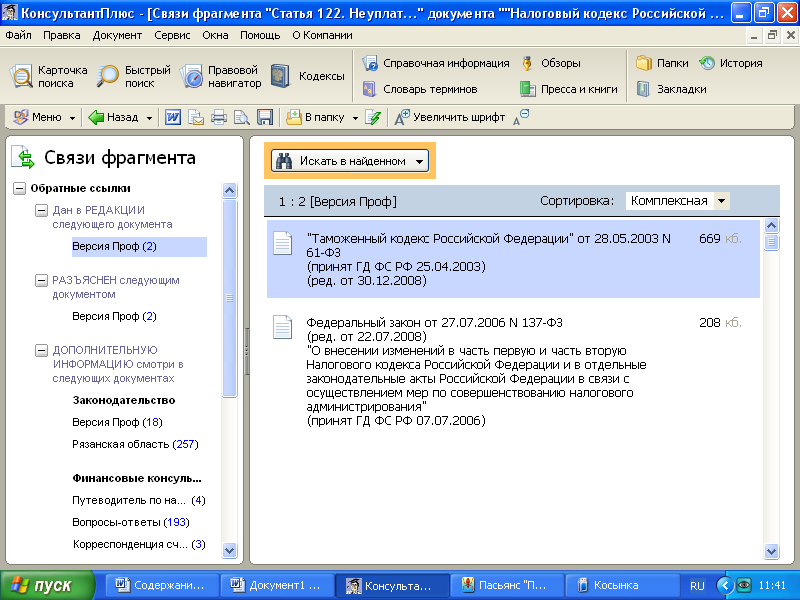The height and width of the screenshot is (600, 800).
Task: Switch to Документ1 taskbar window
Action: [x=277, y=585]
